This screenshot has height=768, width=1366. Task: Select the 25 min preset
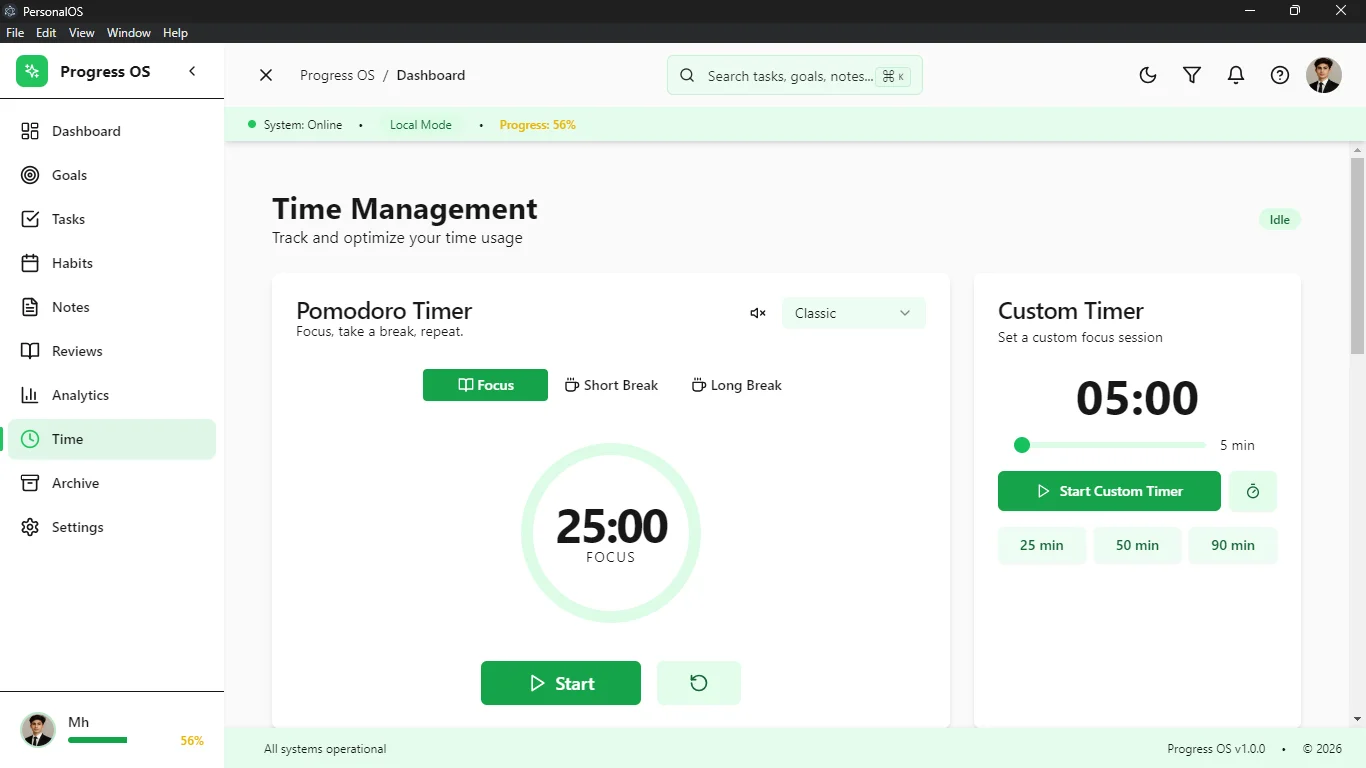[x=1042, y=545]
